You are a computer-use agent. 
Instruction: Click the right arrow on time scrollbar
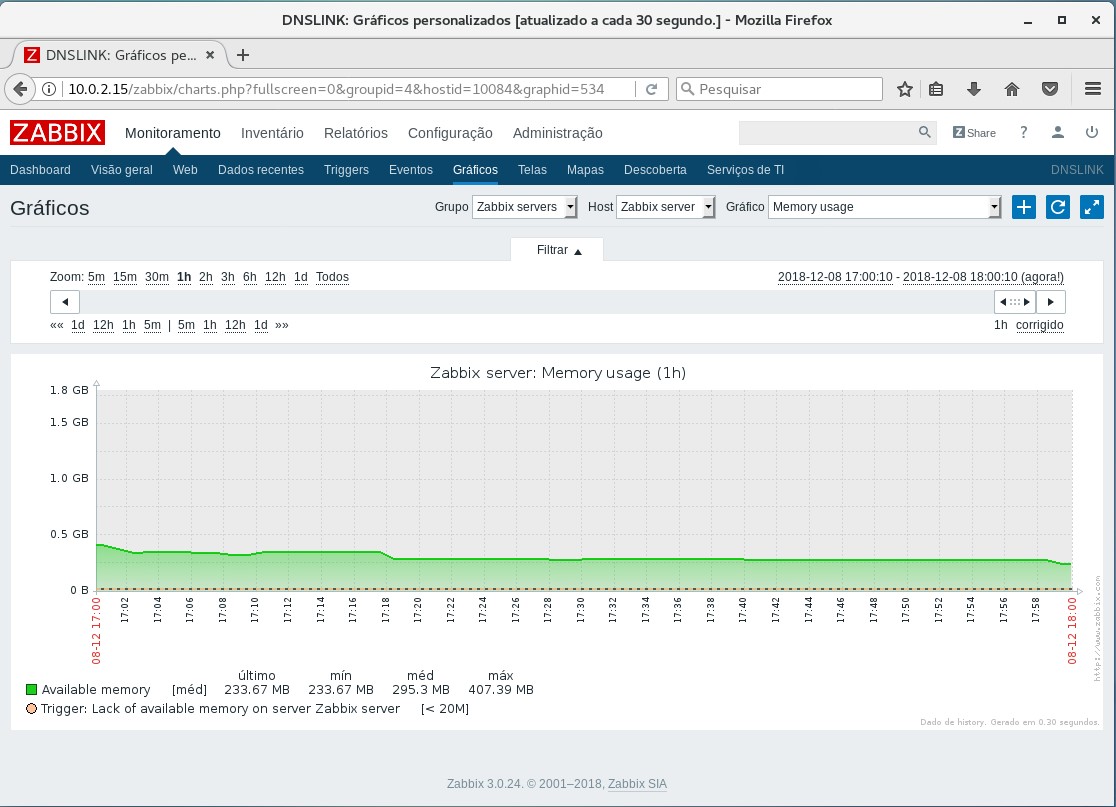pos(1051,302)
